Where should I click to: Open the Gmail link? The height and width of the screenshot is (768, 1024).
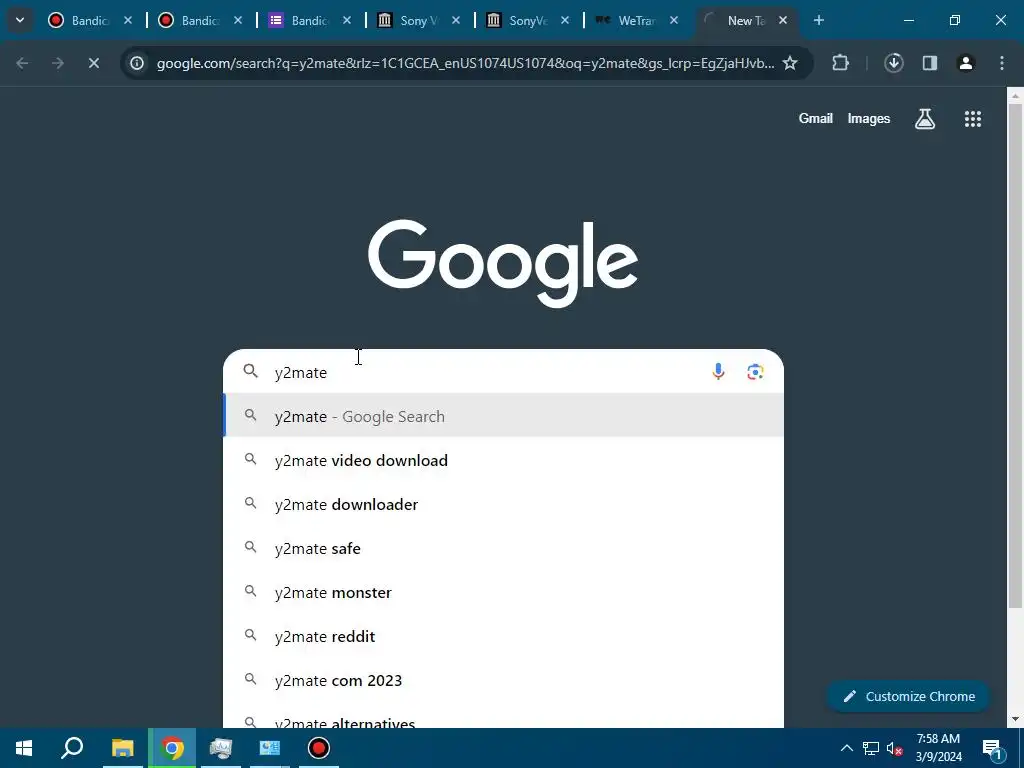point(816,118)
